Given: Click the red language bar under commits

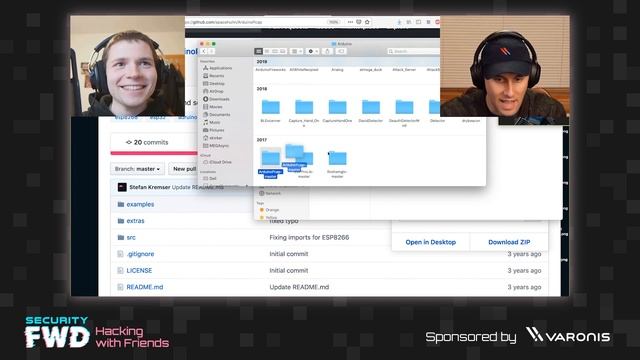Looking at the screenshot, I should (154, 153).
